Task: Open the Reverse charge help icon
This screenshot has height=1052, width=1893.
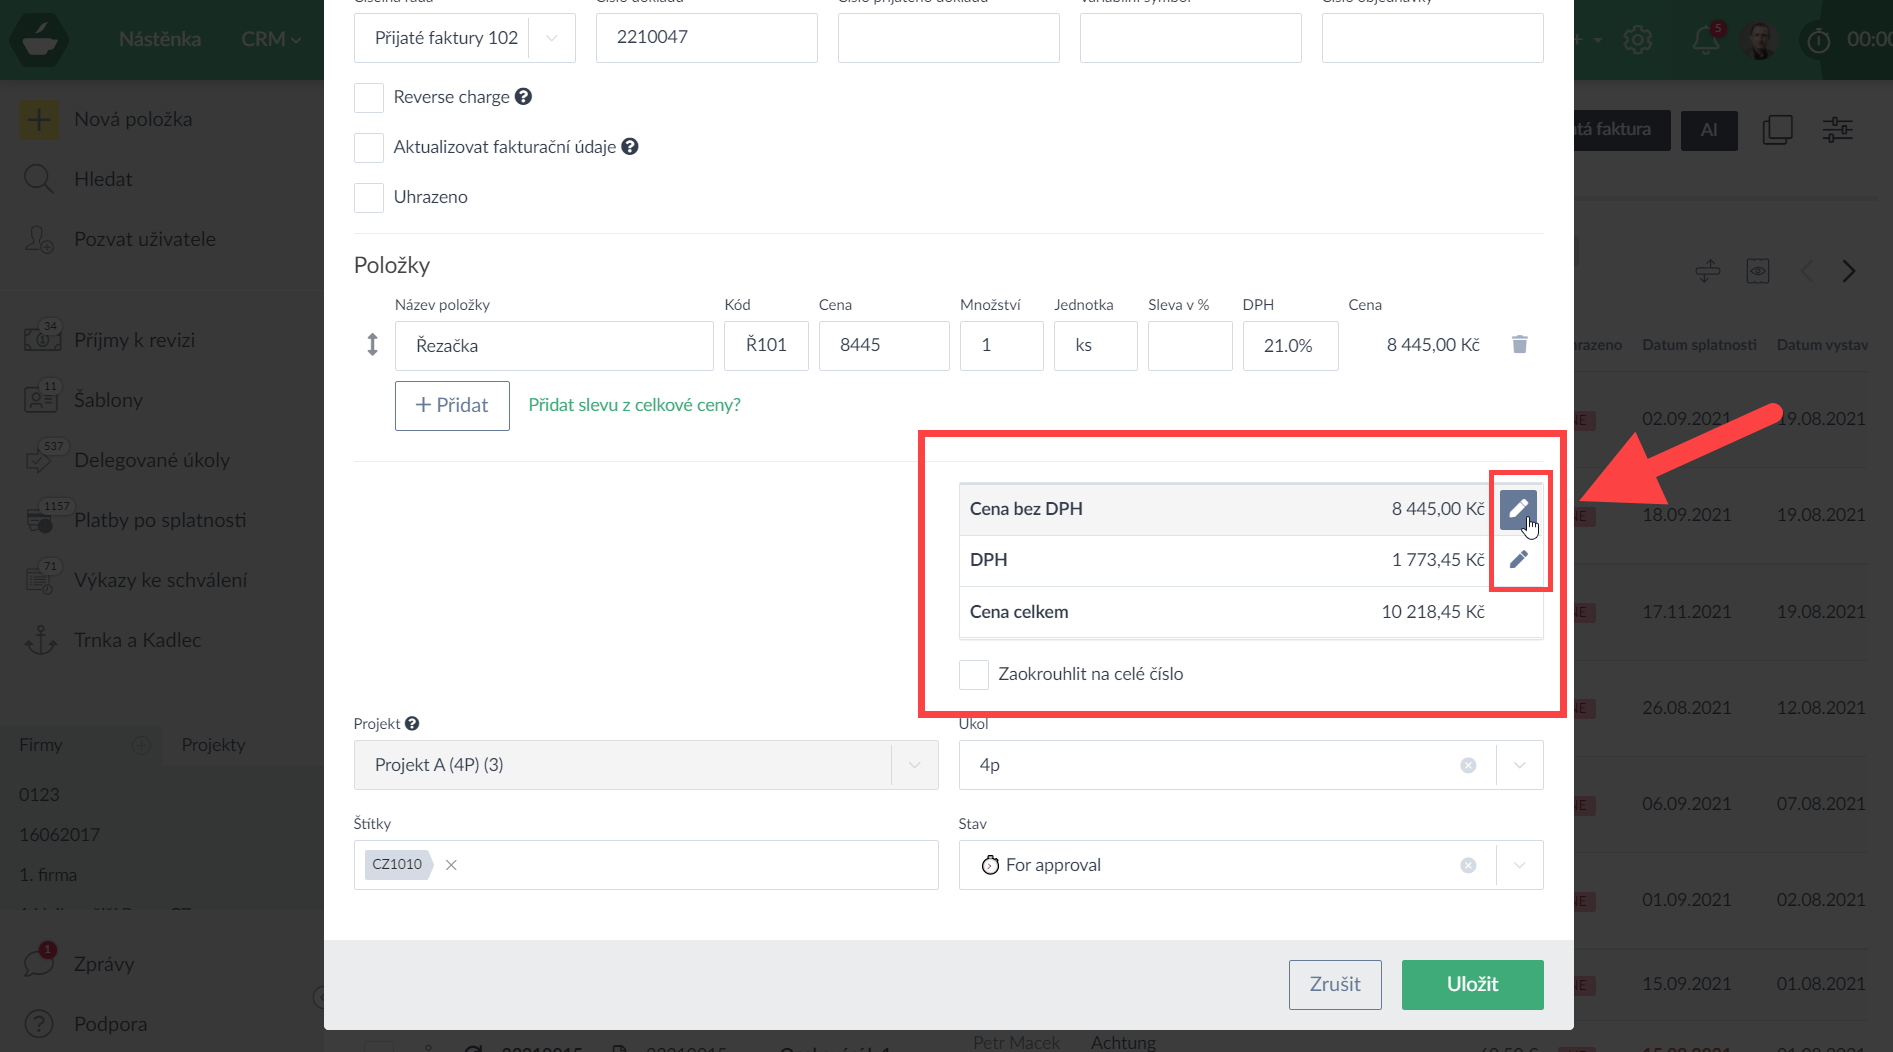Action: coord(523,97)
